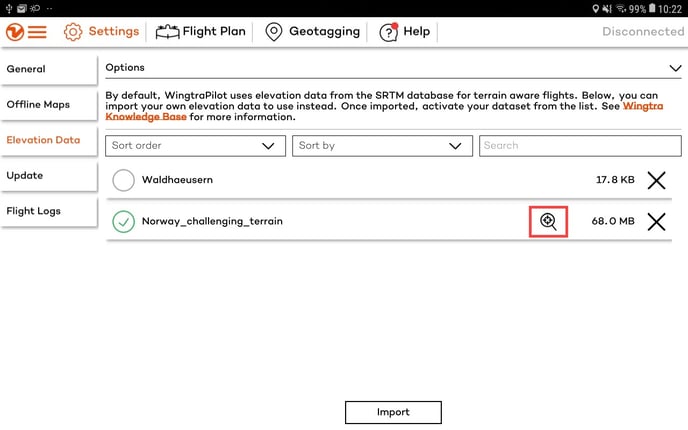Toggle the Norway_challenging_terrain green checkmark
Screen dimensions: 688x430
pos(123,222)
